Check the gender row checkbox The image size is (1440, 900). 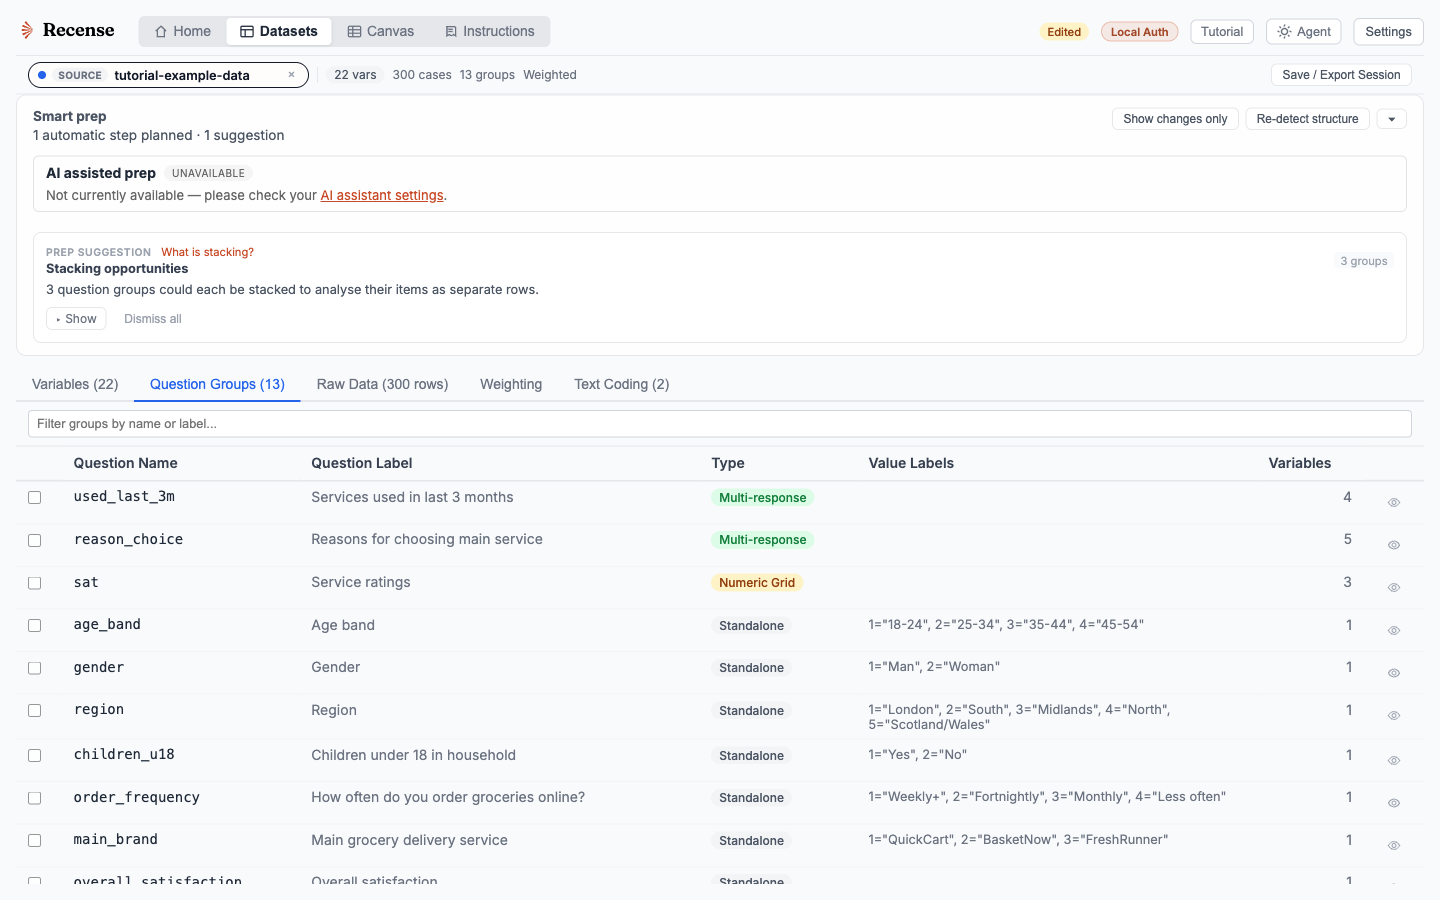point(35,668)
